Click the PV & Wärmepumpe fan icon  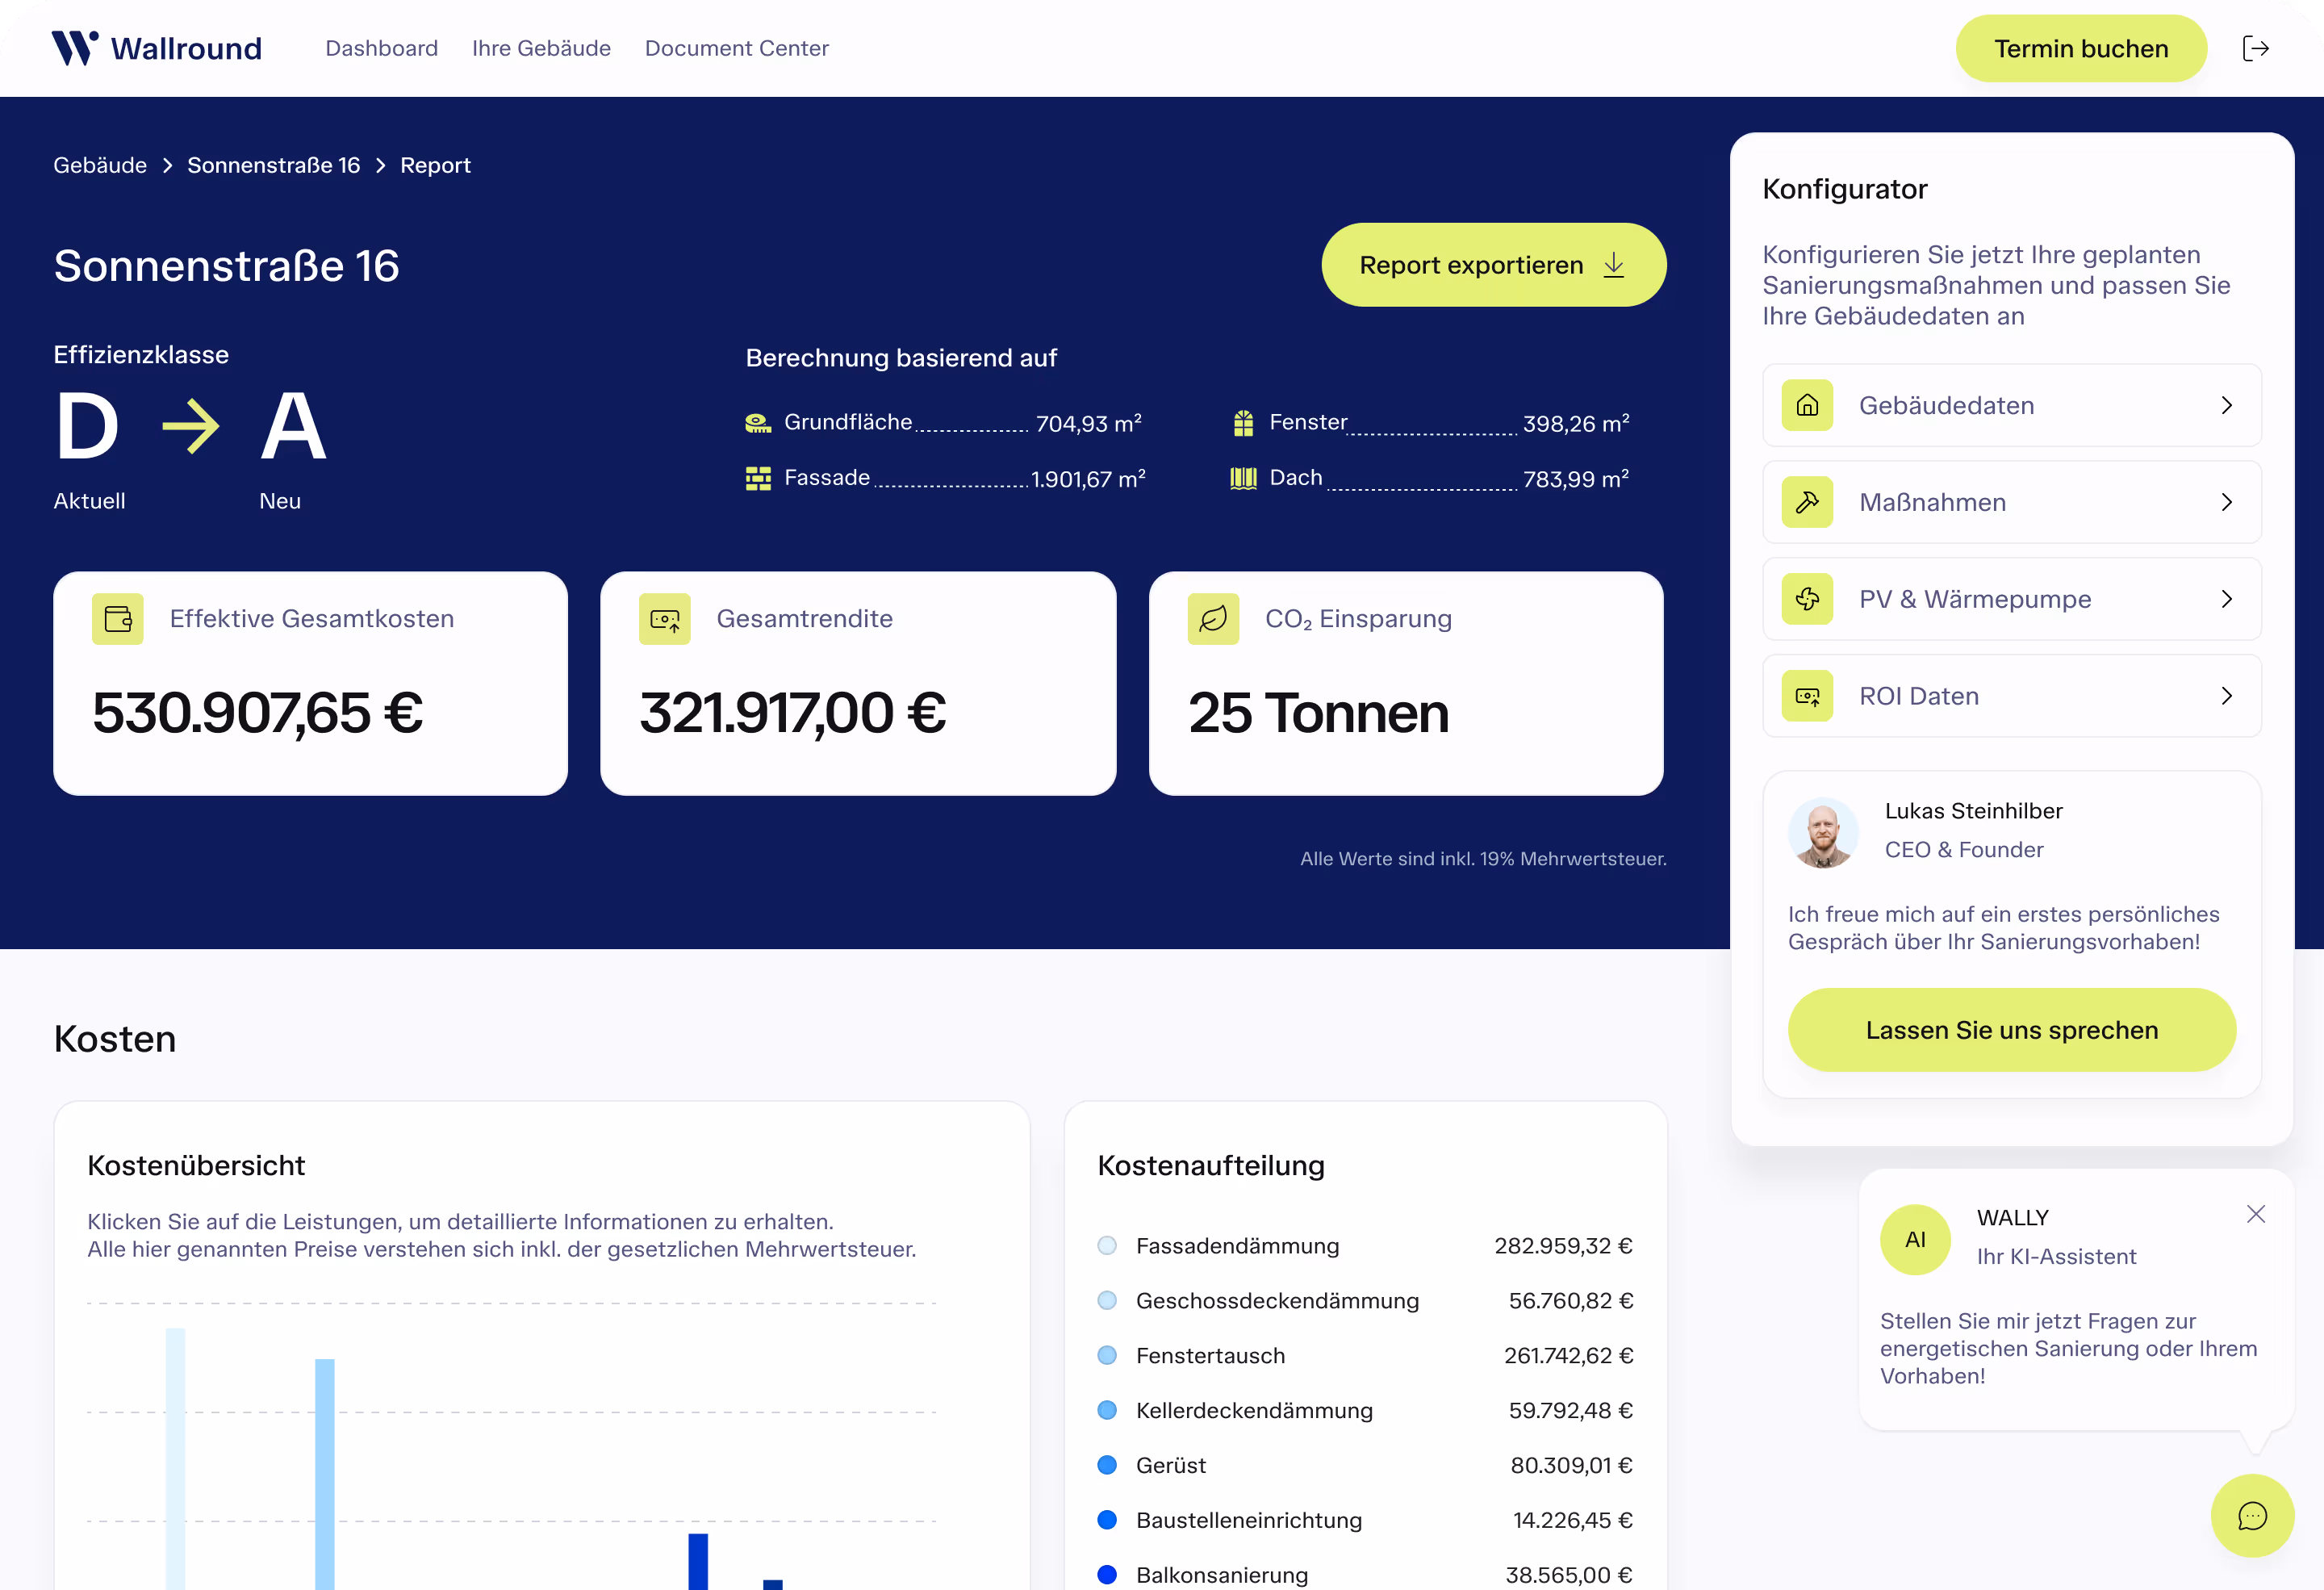[1807, 599]
